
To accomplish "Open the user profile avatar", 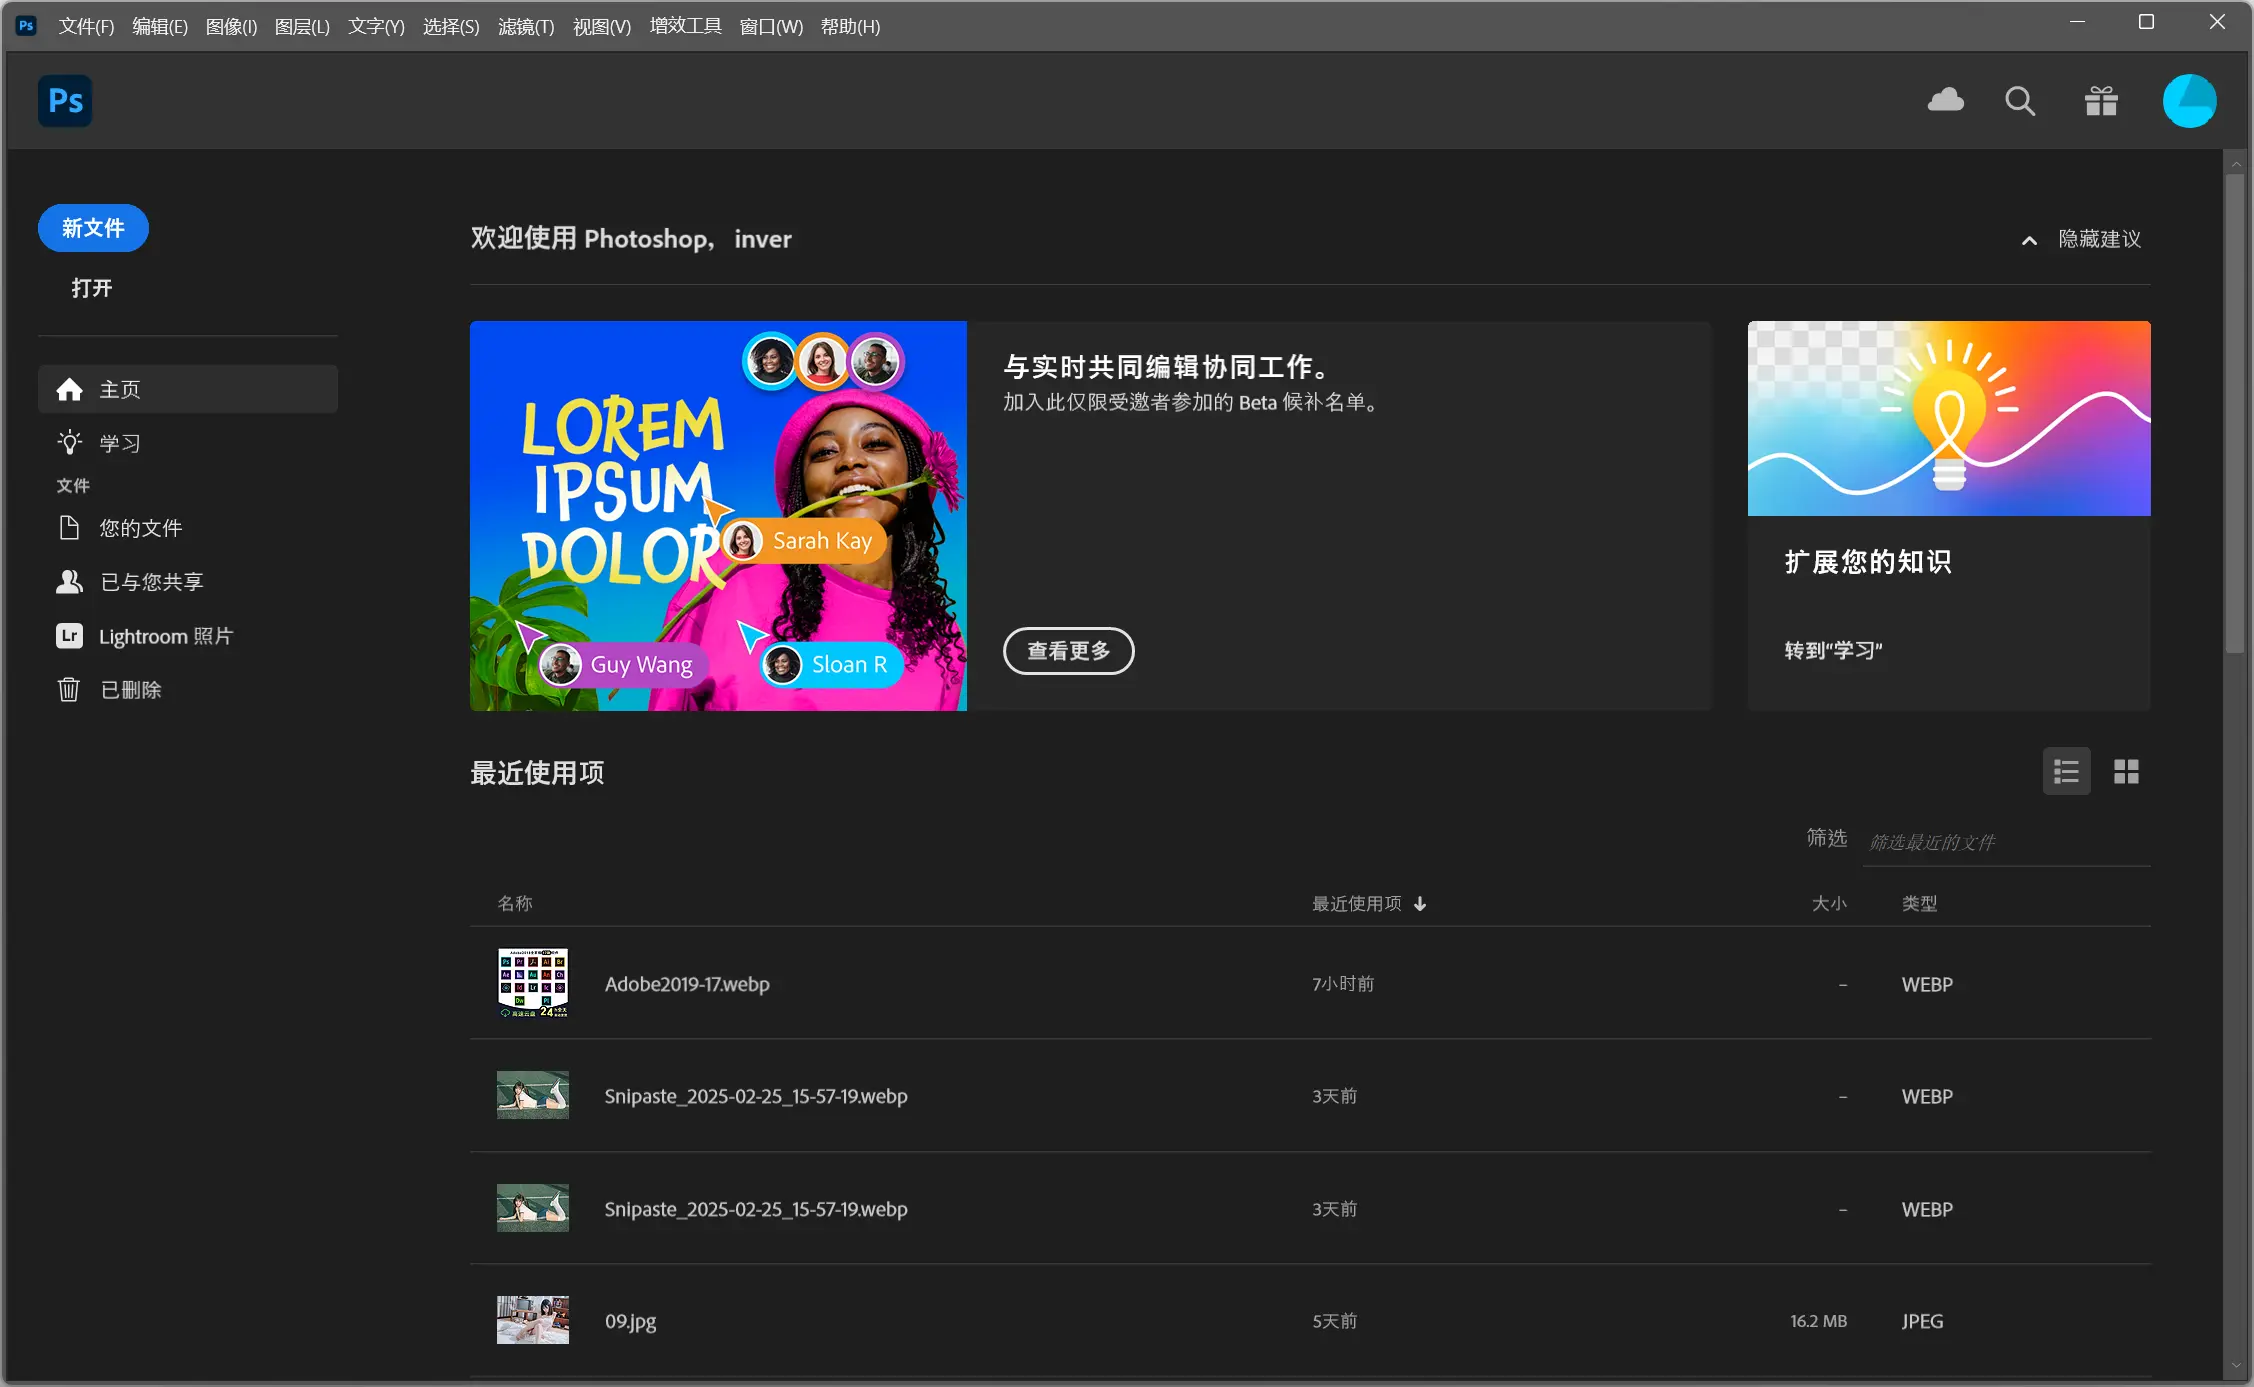I will click(2189, 101).
